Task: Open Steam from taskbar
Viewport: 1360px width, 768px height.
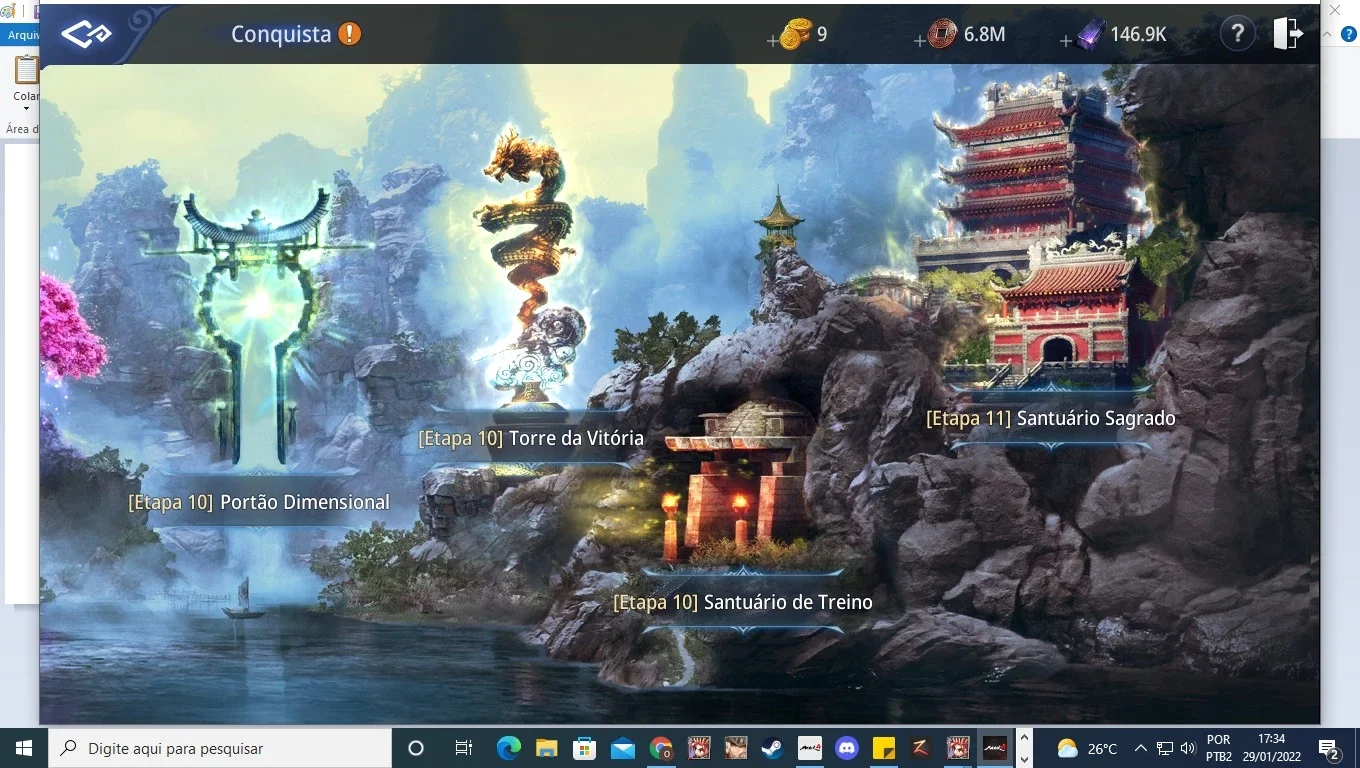Action: (x=772, y=748)
